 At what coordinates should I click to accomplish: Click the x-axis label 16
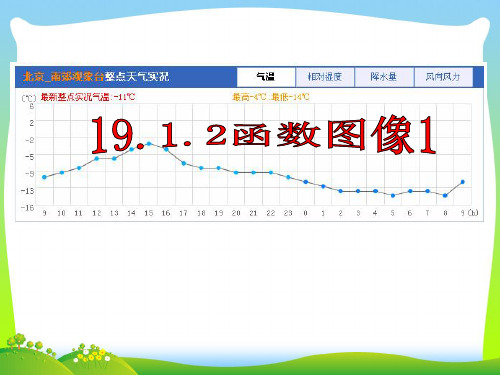point(166,213)
